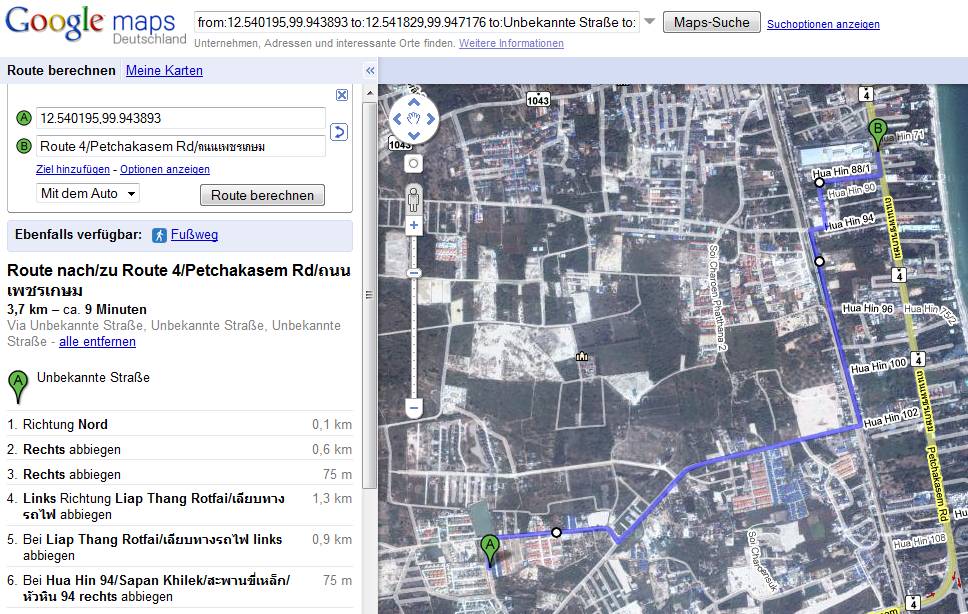This screenshot has height=614, width=968.
Task: Switch to the Meine Karten tab
Action: tap(164, 71)
